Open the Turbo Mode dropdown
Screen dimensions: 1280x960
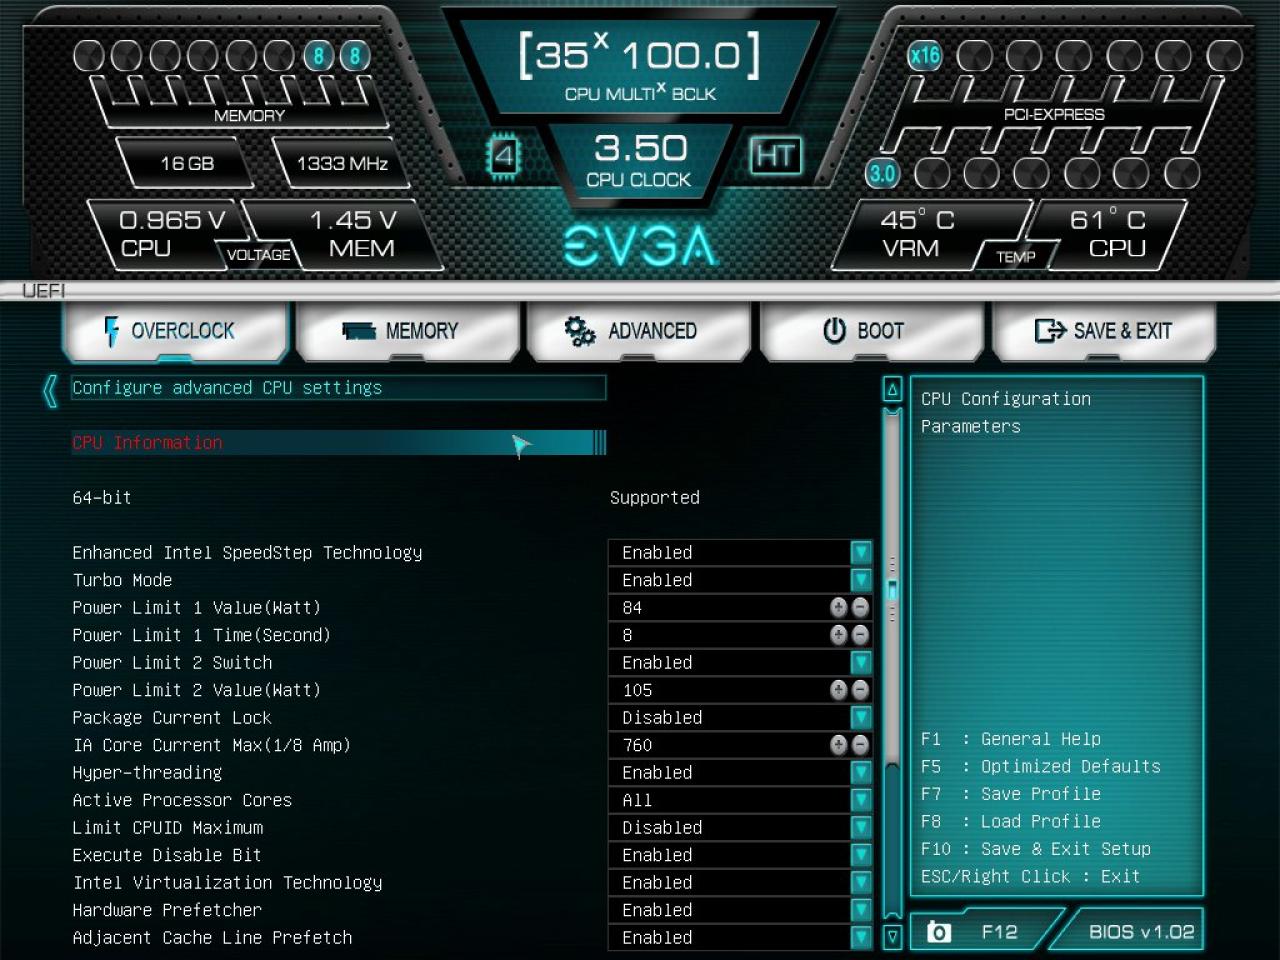[x=861, y=580]
